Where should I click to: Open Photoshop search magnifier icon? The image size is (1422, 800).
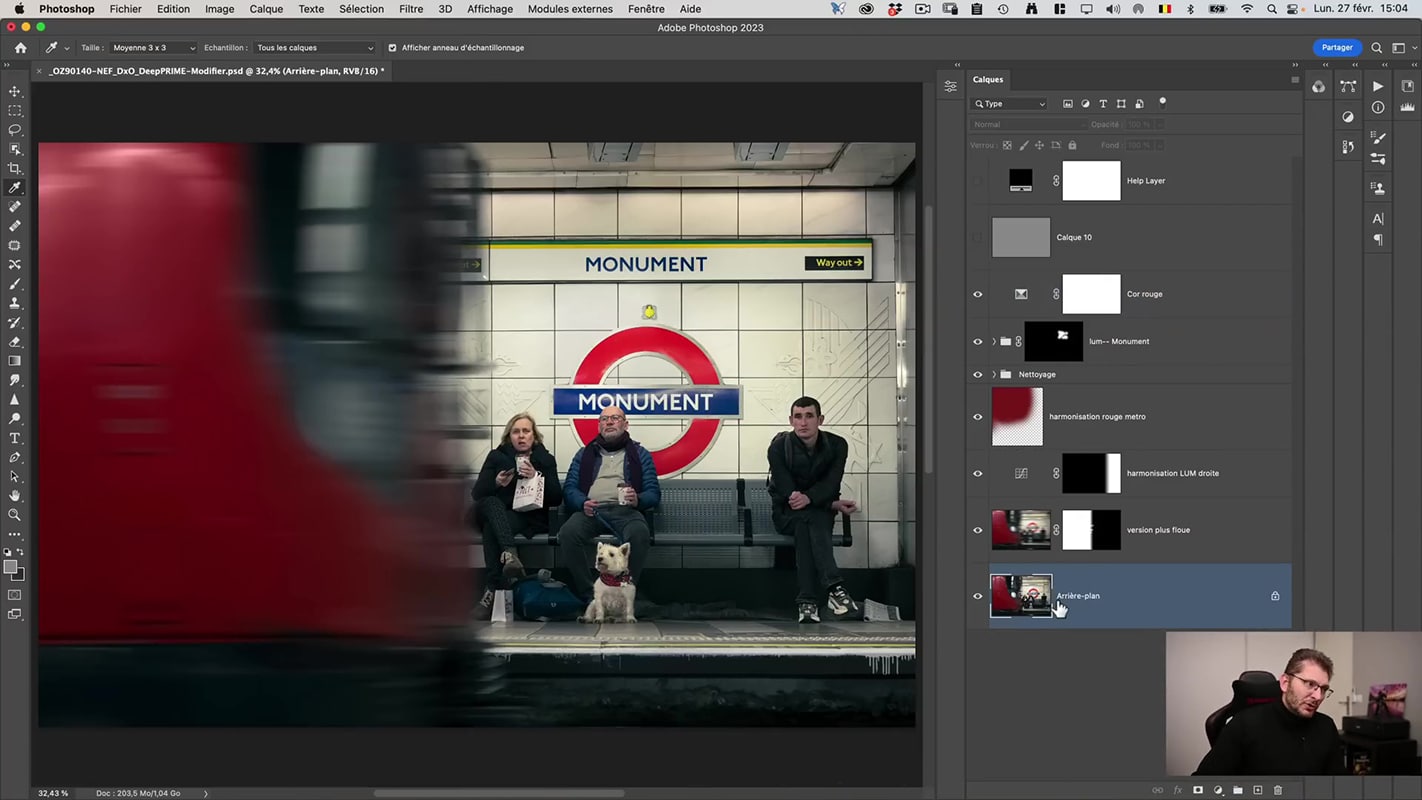point(1376,47)
